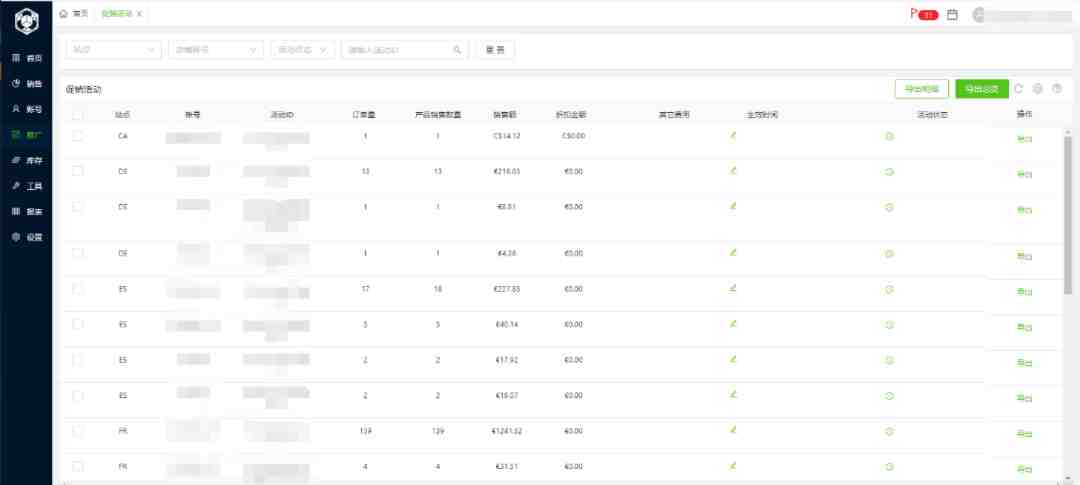Viewport: 1080px width, 485px height.
Task: Edit other fees pencil in €4.26 row
Action: point(733,252)
